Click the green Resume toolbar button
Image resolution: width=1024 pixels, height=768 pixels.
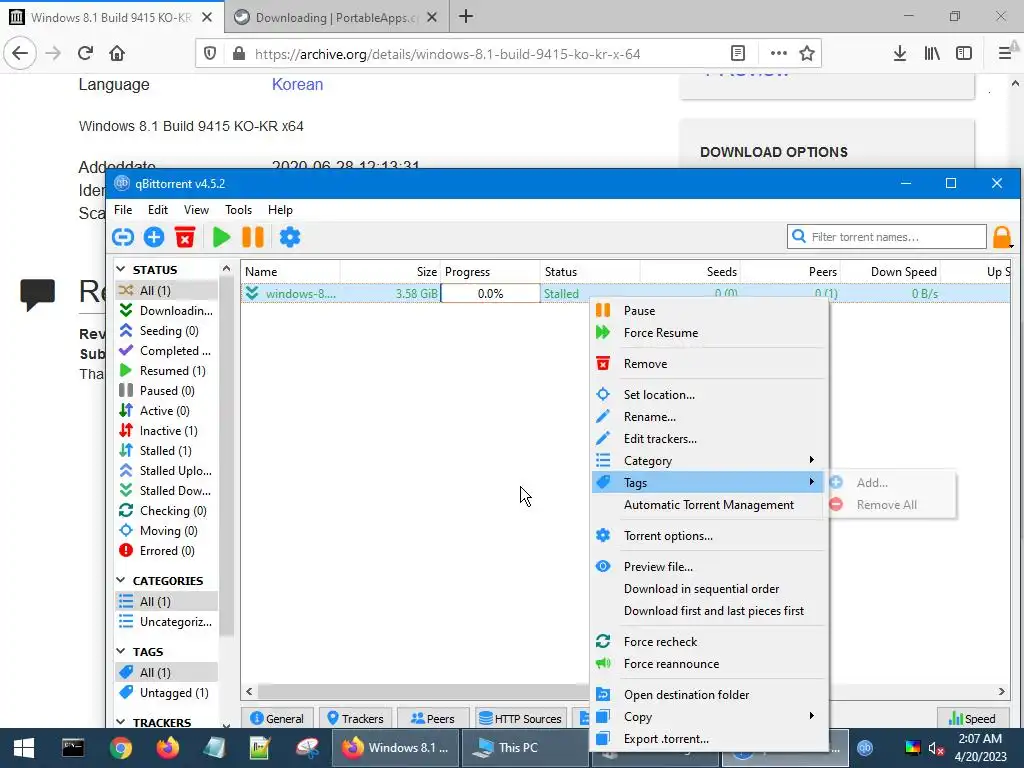221,237
